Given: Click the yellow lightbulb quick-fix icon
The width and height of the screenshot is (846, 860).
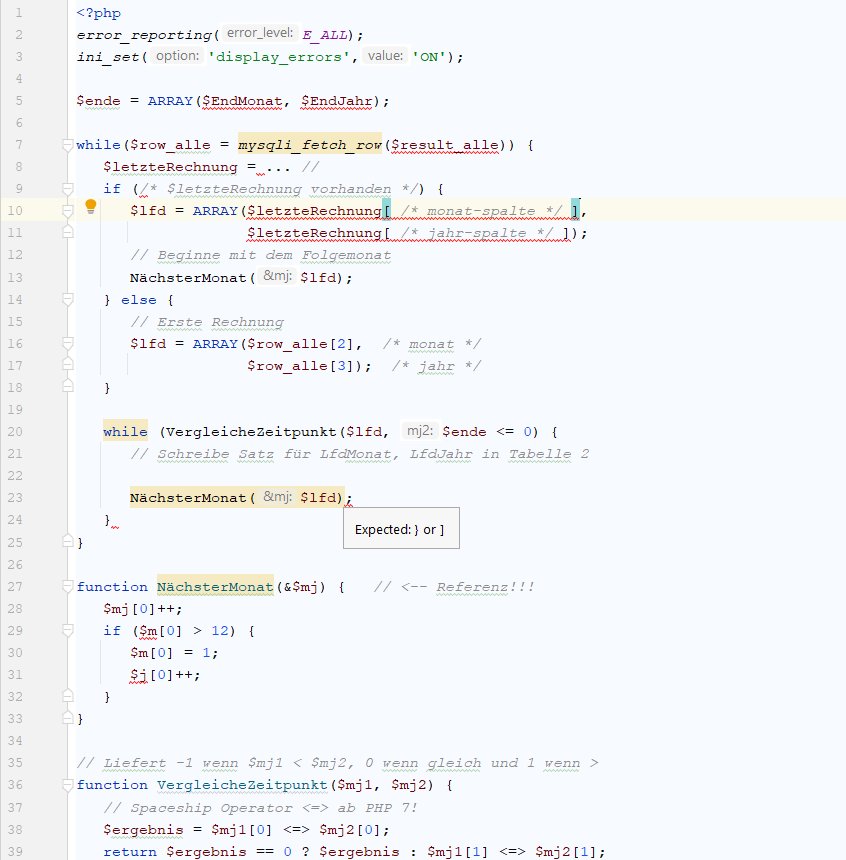Looking at the screenshot, I should [x=90, y=207].
